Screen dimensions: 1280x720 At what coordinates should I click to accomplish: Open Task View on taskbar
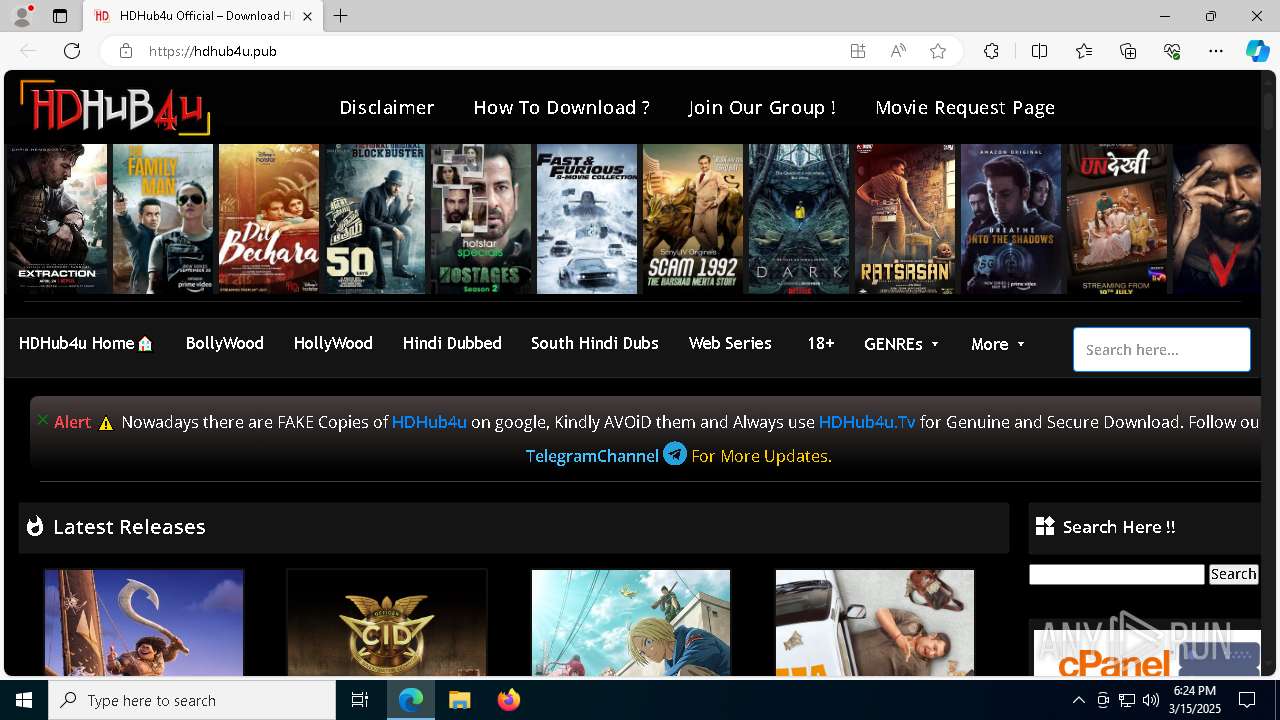coord(360,700)
